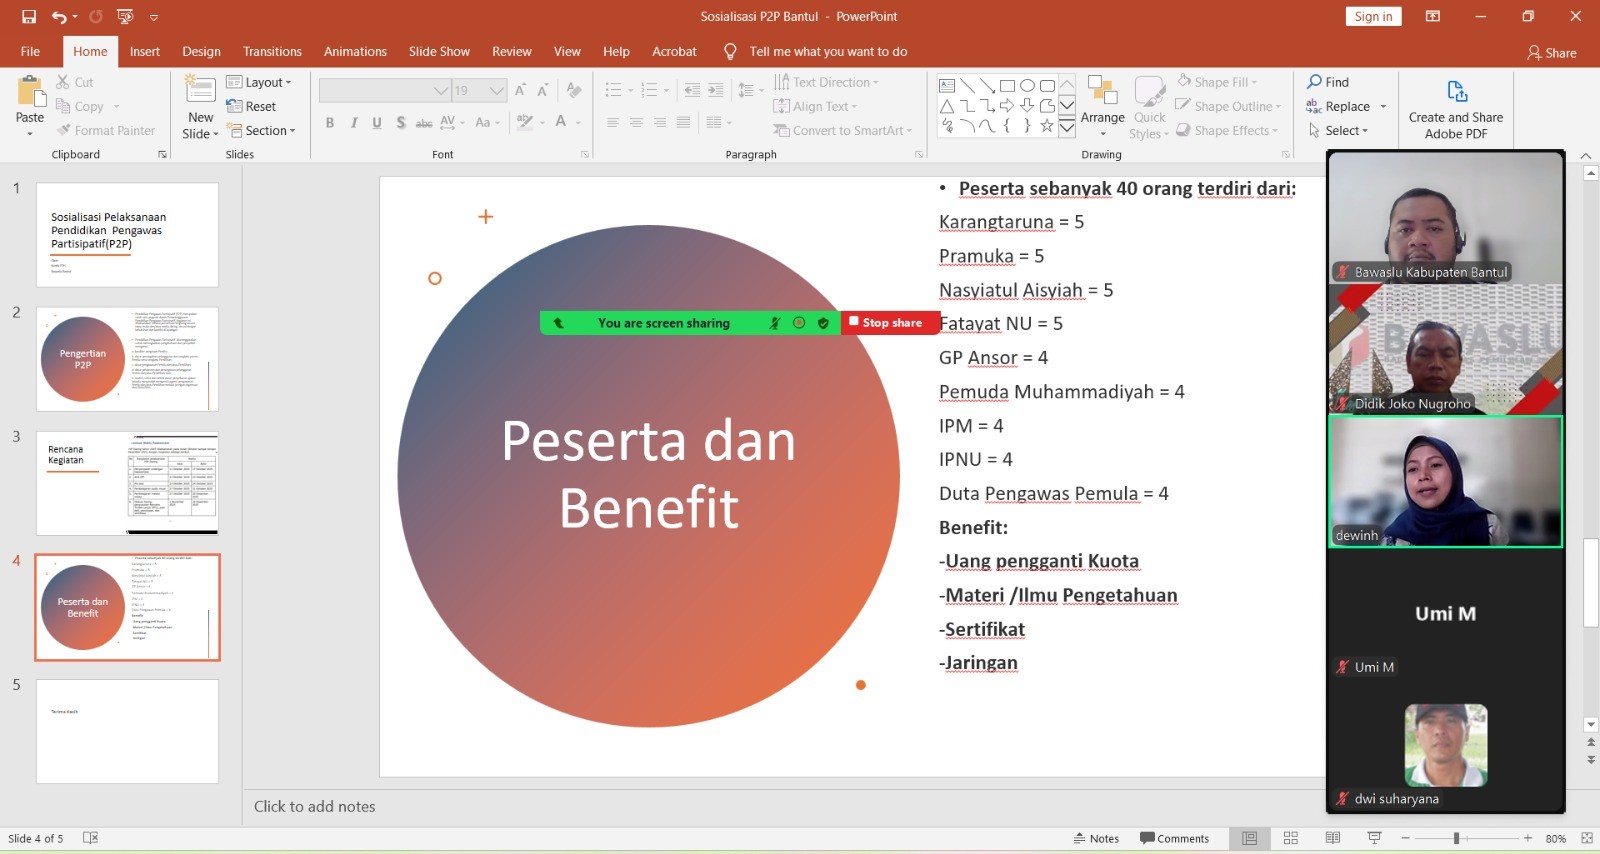The image size is (1600, 854).
Task: Click the Increase List Level icon
Action: [716, 91]
